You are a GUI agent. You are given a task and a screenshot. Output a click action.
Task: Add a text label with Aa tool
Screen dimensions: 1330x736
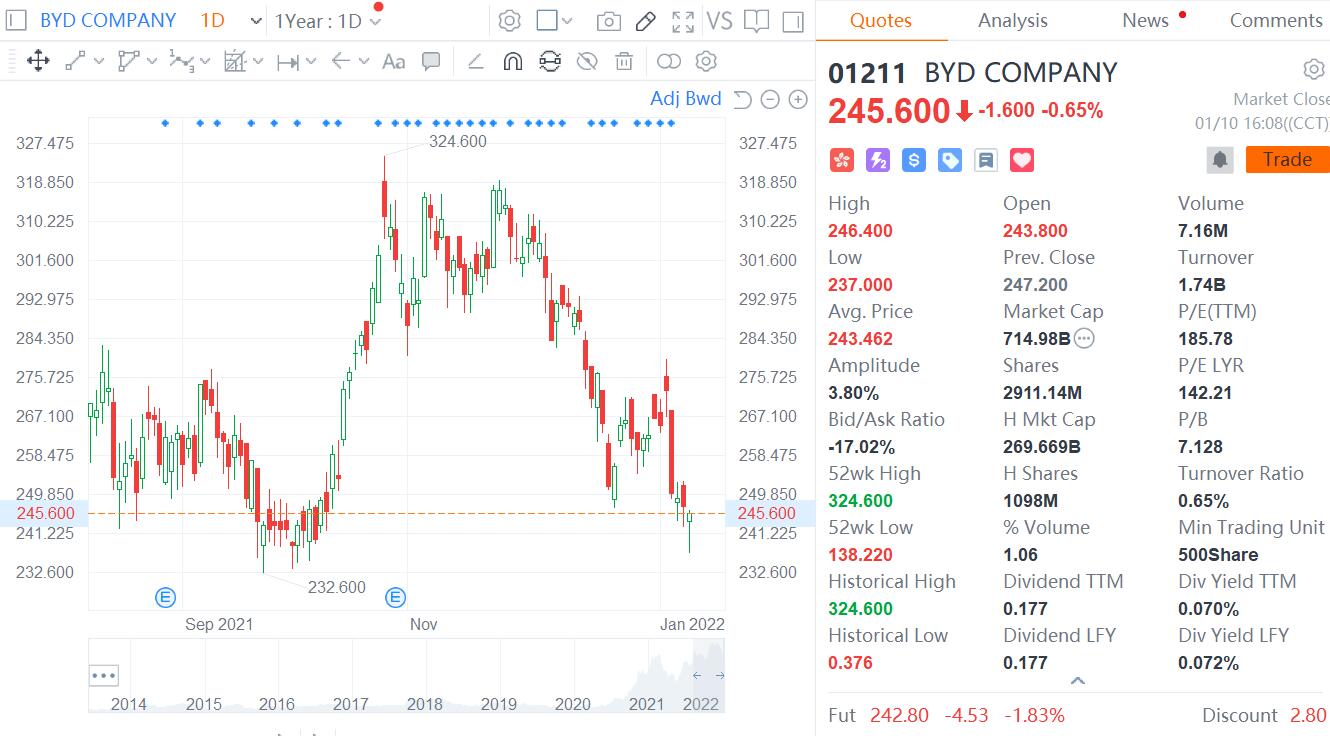(394, 62)
